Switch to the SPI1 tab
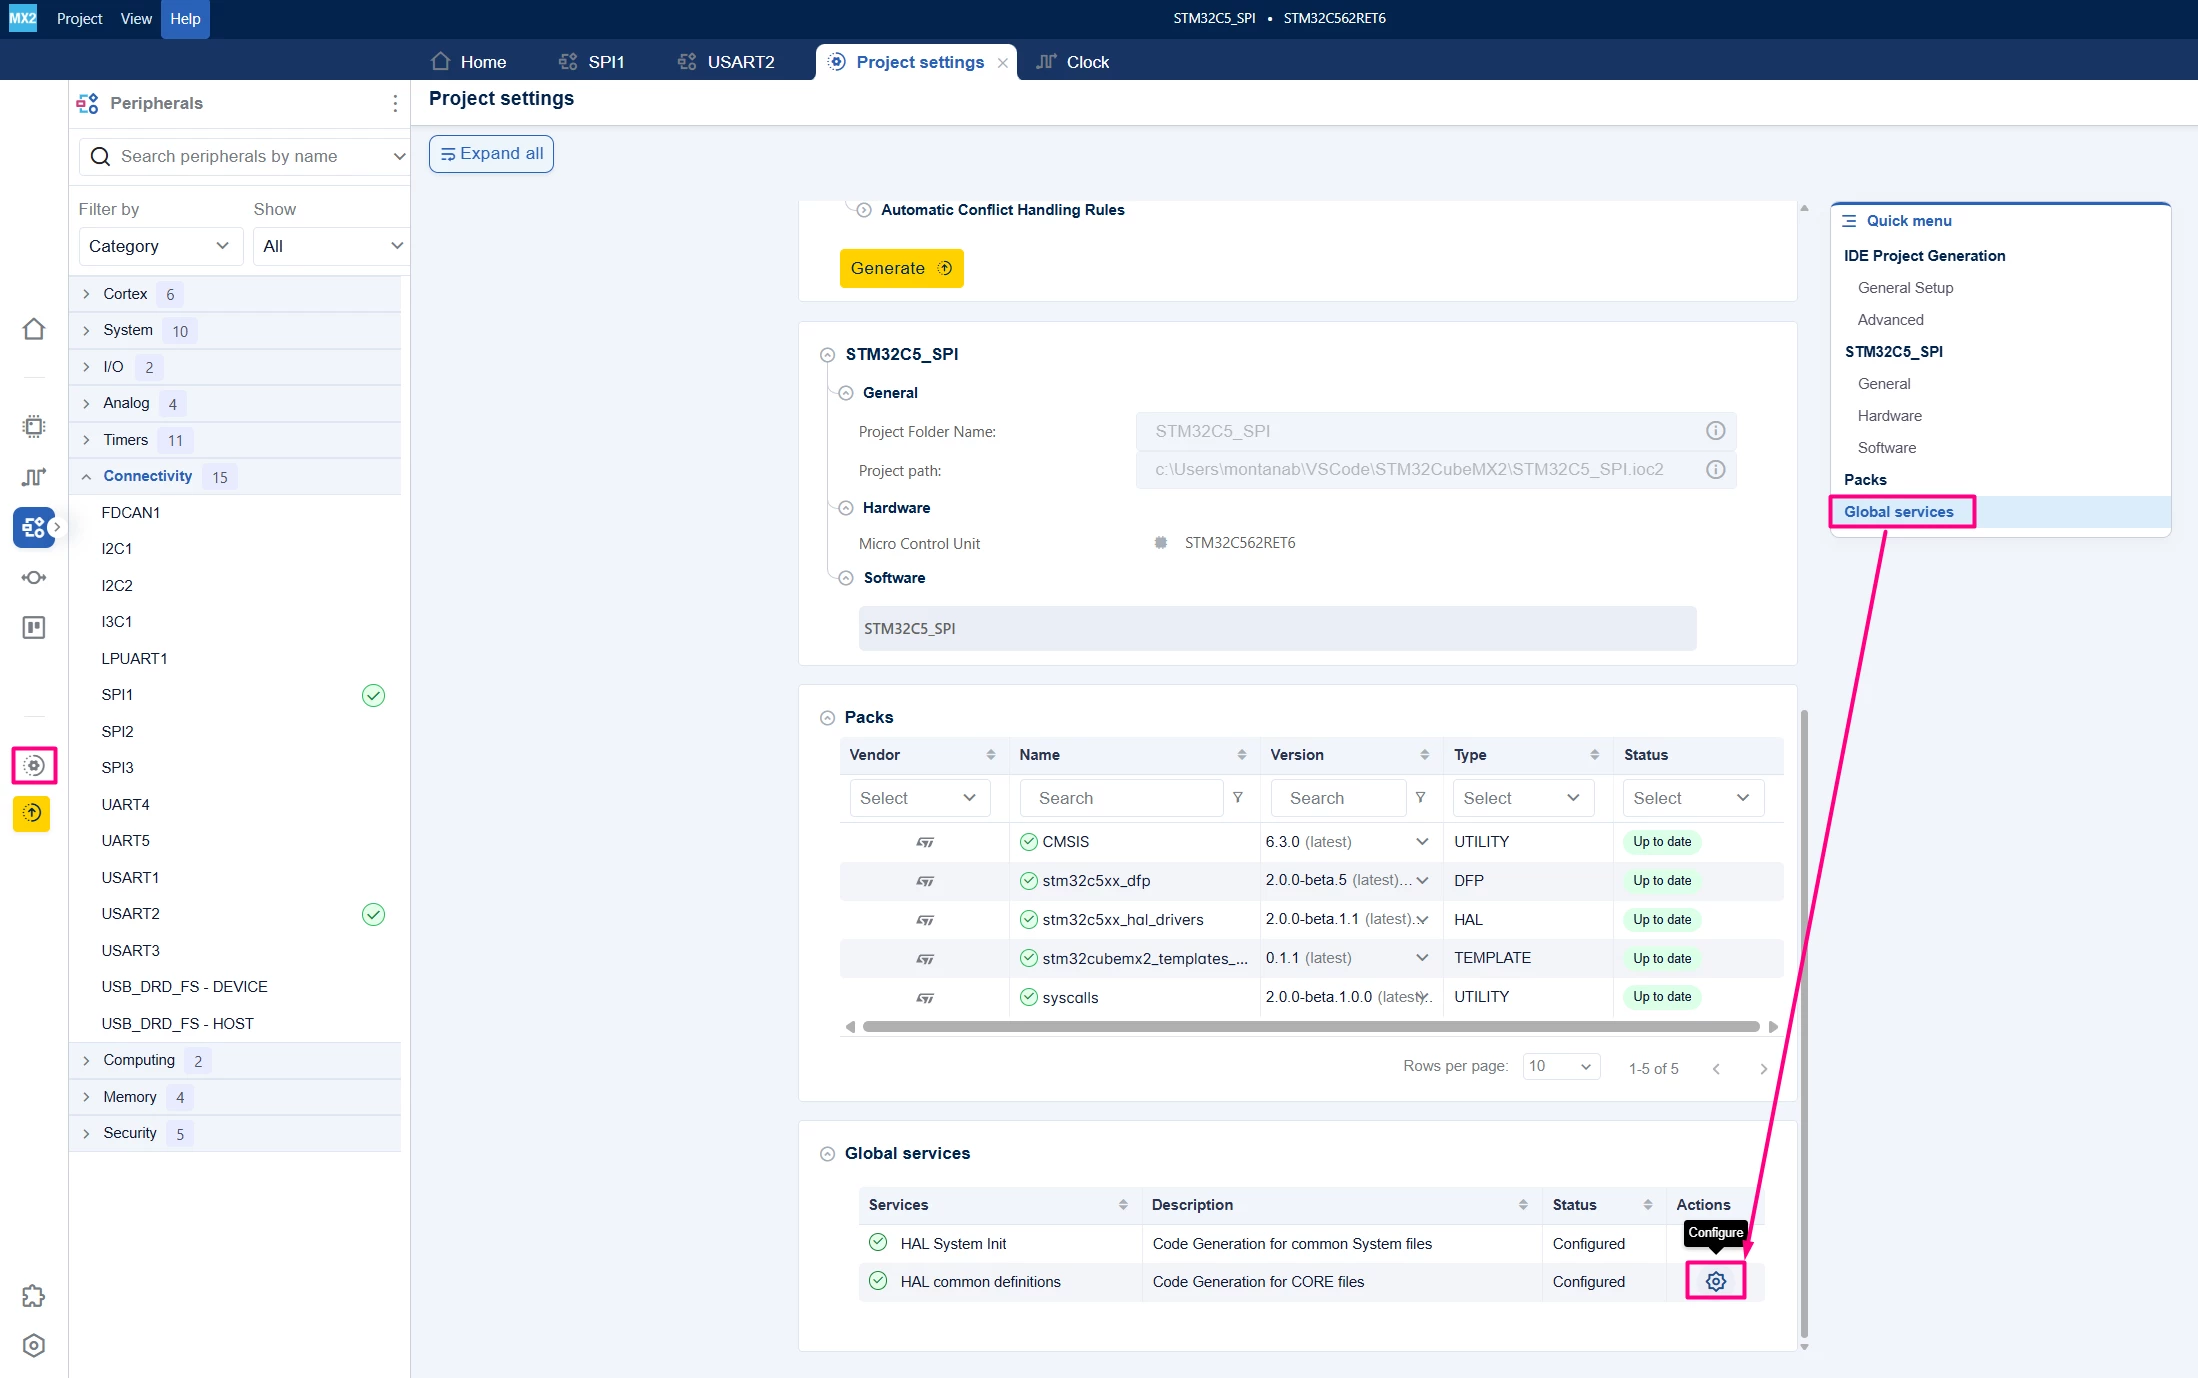2198x1378 pixels. point(592,62)
